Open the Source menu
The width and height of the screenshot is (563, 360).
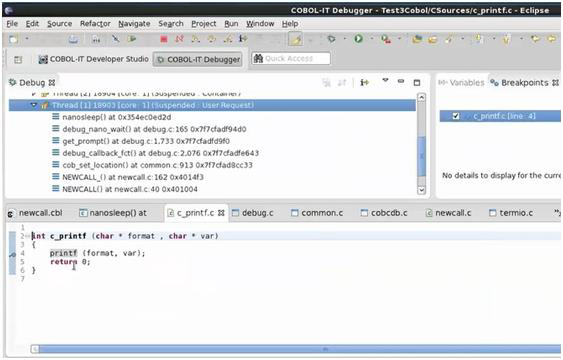pyautogui.click(x=60, y=24)
